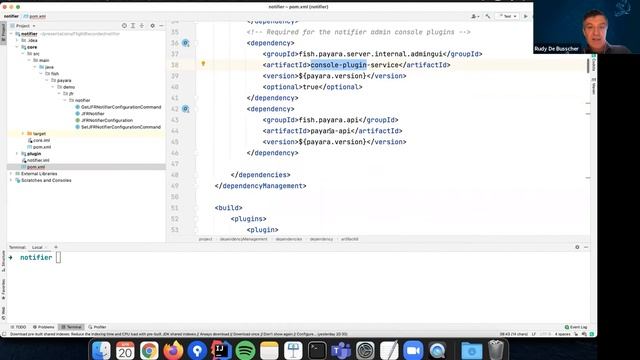Open the Problems tool window tab

[44, 327]
